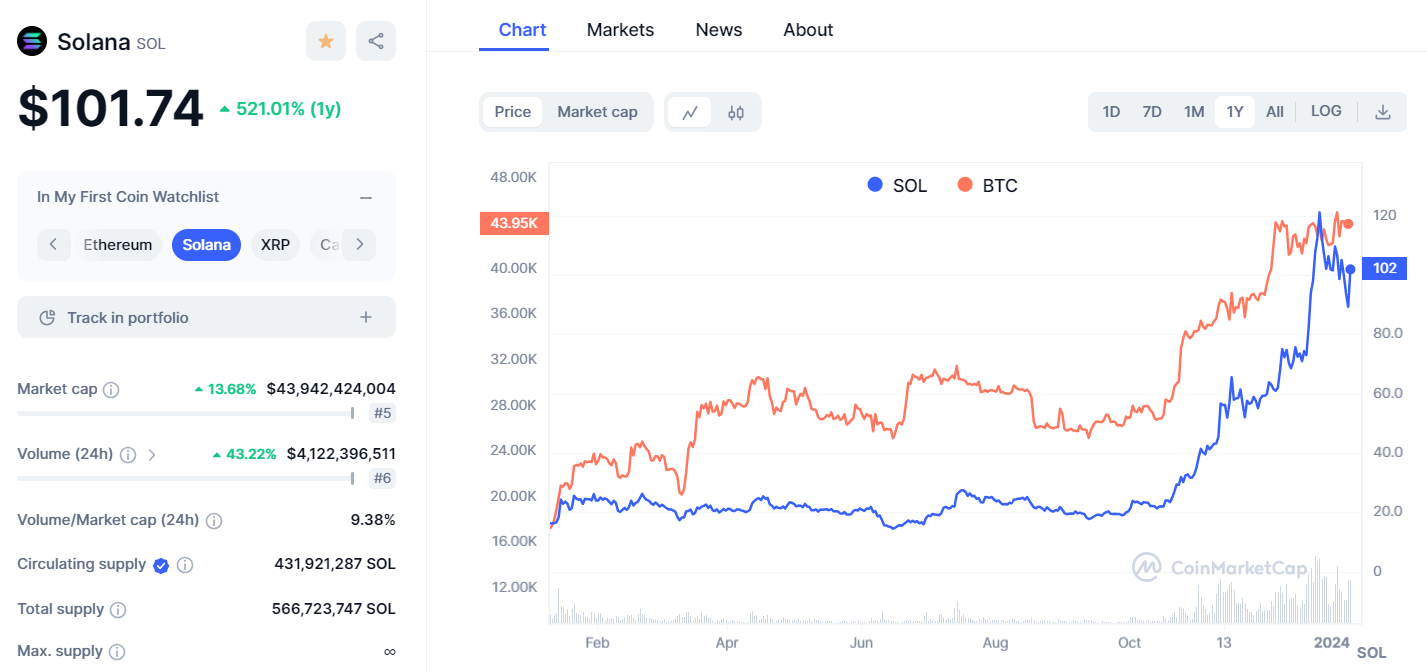Click the 9.38% volume/market cap value
Screen dimensions: 1427x672
[x=374, y=520]
